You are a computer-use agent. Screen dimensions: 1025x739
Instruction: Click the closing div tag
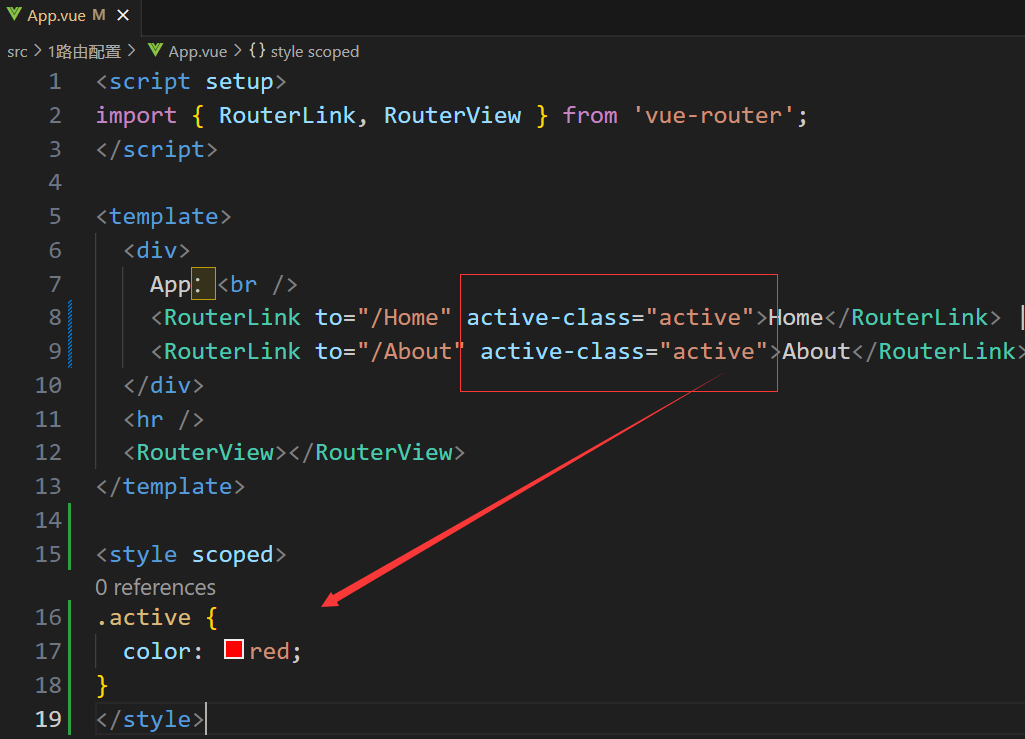(x=163, y=386)
